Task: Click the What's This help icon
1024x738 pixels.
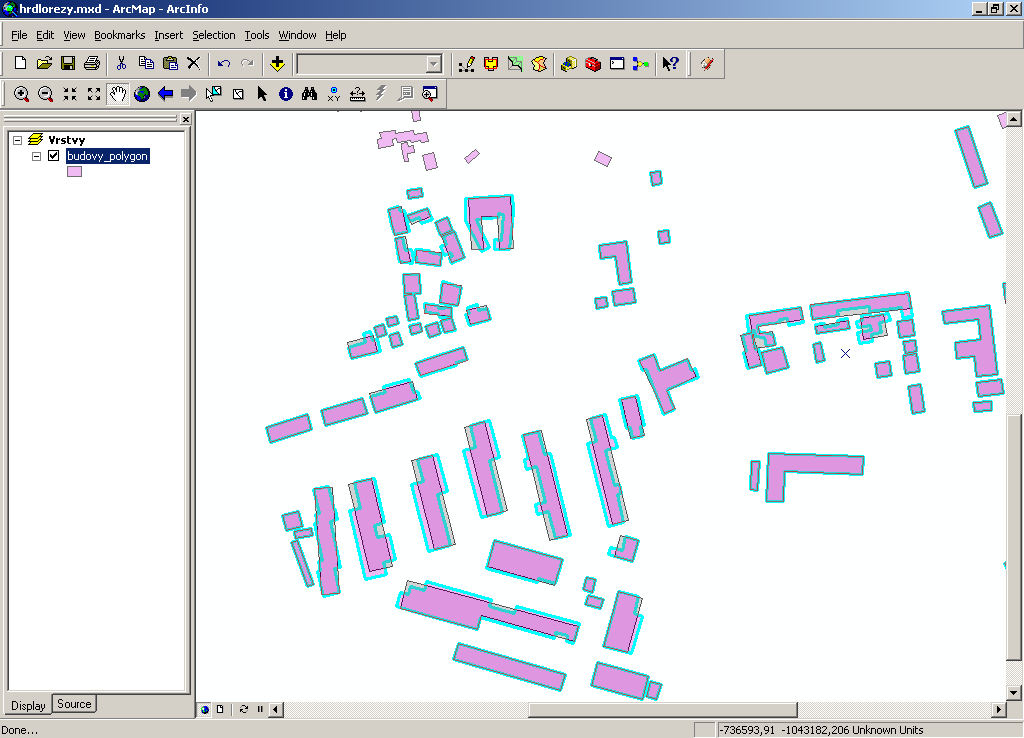Action: (671, 64)
